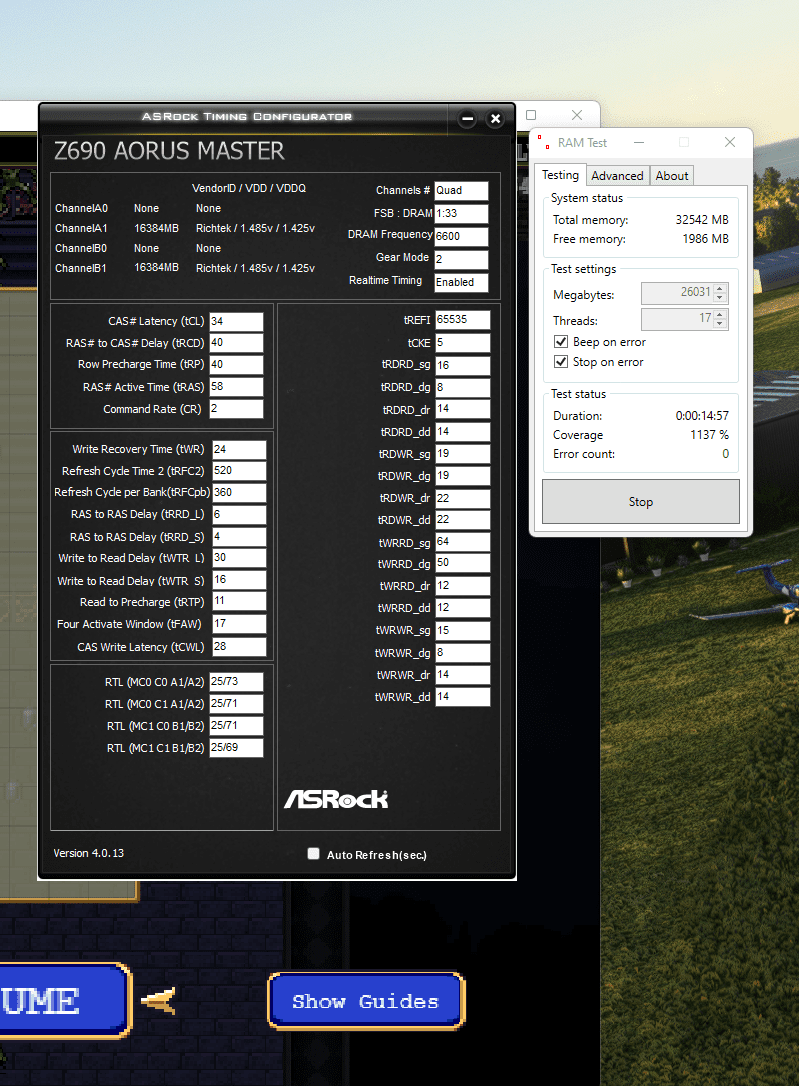Select the tRCD value field

pyautogui.click(x=236, y=343)
